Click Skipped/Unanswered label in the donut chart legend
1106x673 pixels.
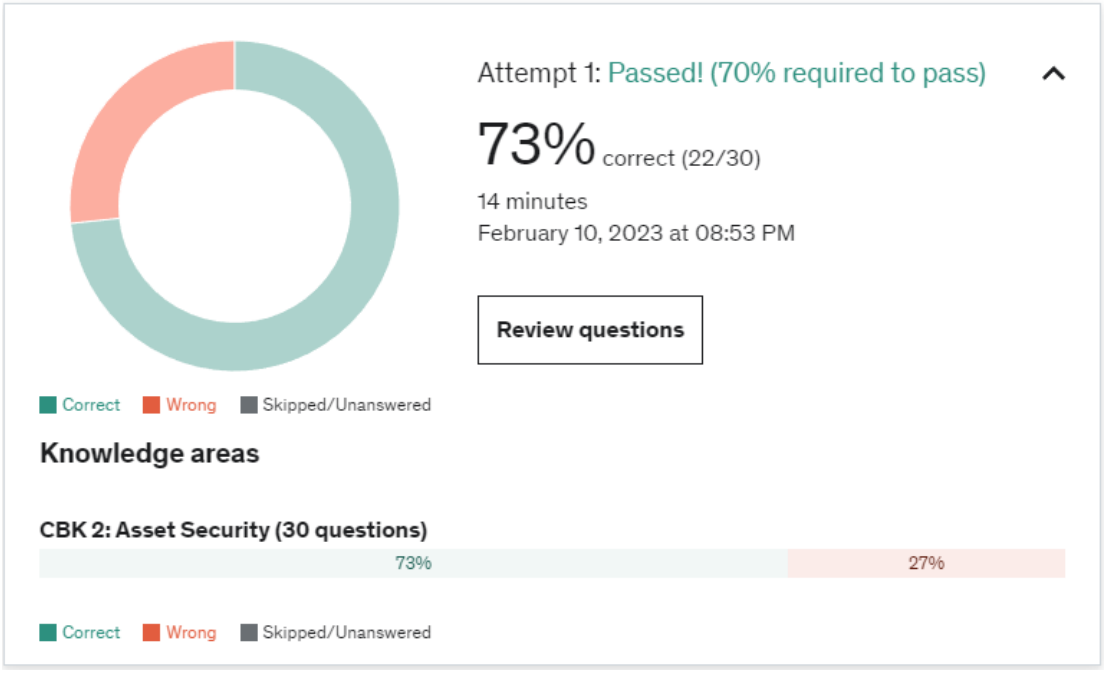[346, 405]
